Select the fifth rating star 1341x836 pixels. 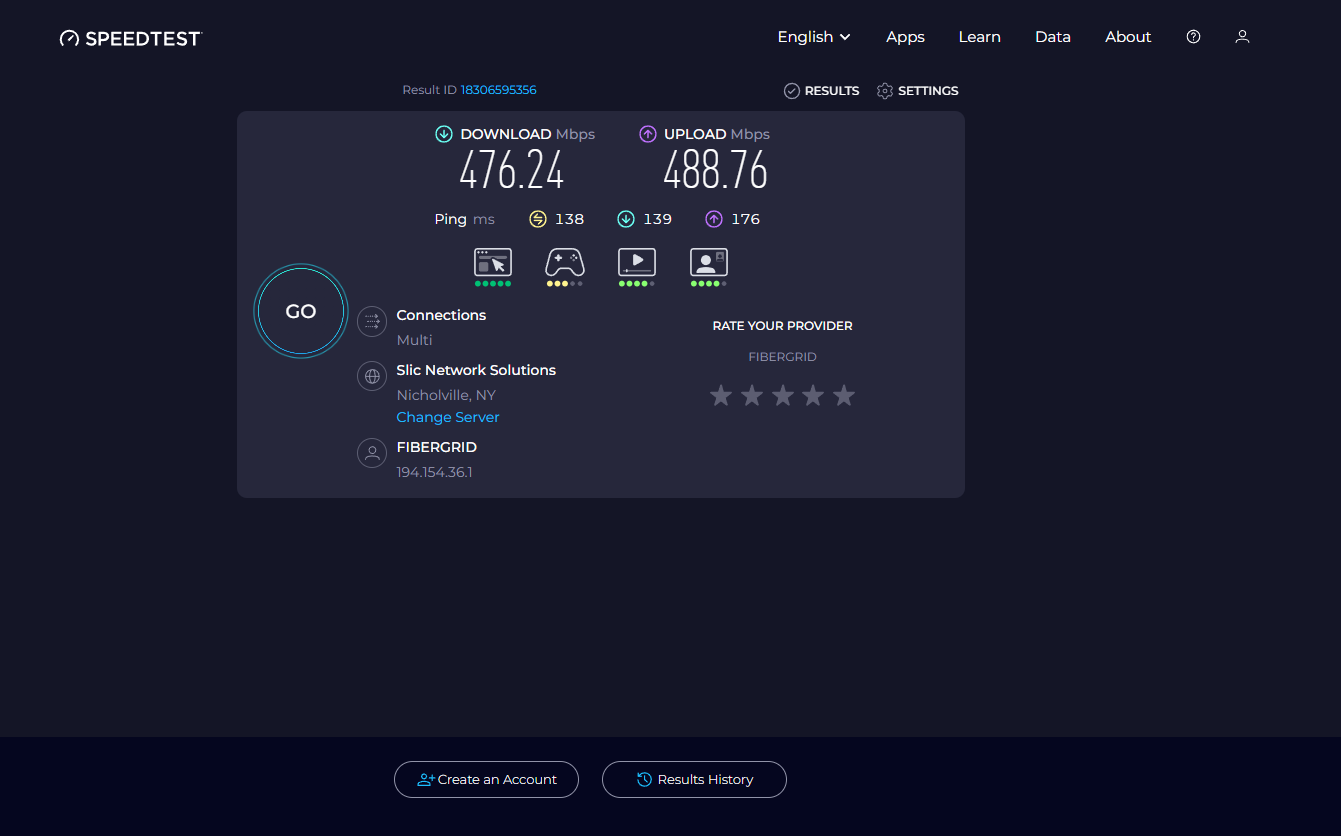[x=843, y=395]
